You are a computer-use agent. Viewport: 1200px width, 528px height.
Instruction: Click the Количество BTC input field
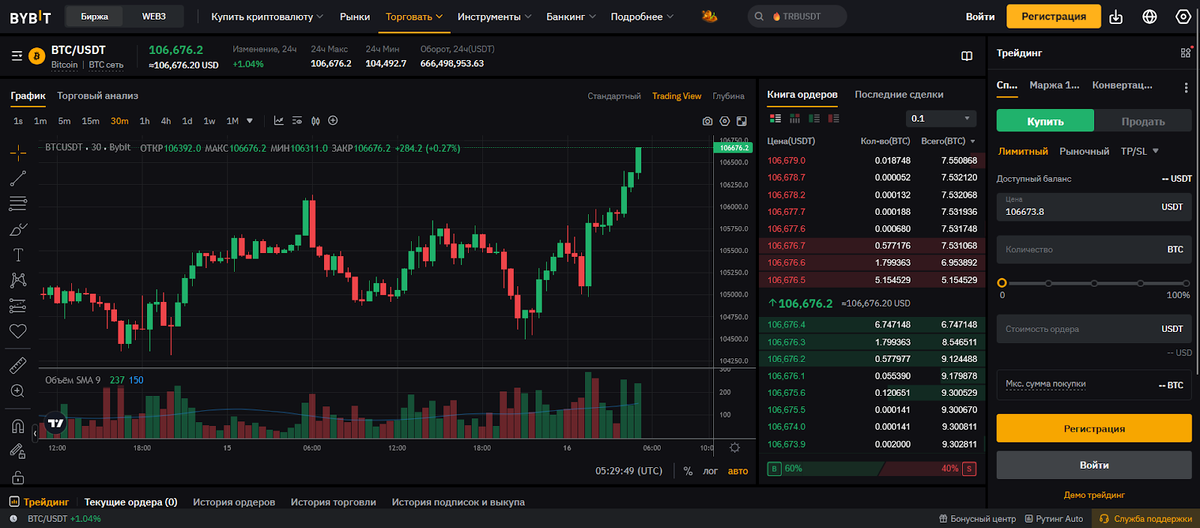1094,249
